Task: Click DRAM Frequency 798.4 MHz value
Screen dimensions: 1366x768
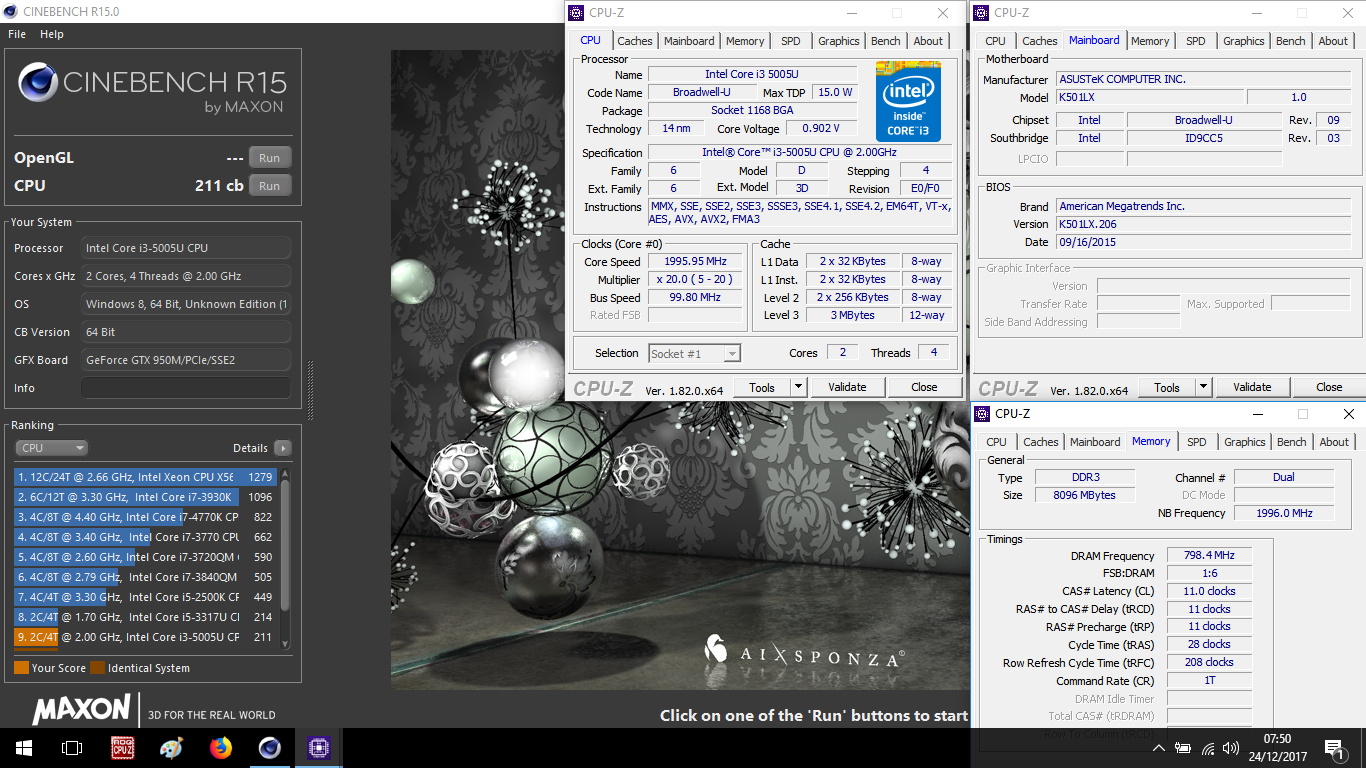Action: [1209, 555]
